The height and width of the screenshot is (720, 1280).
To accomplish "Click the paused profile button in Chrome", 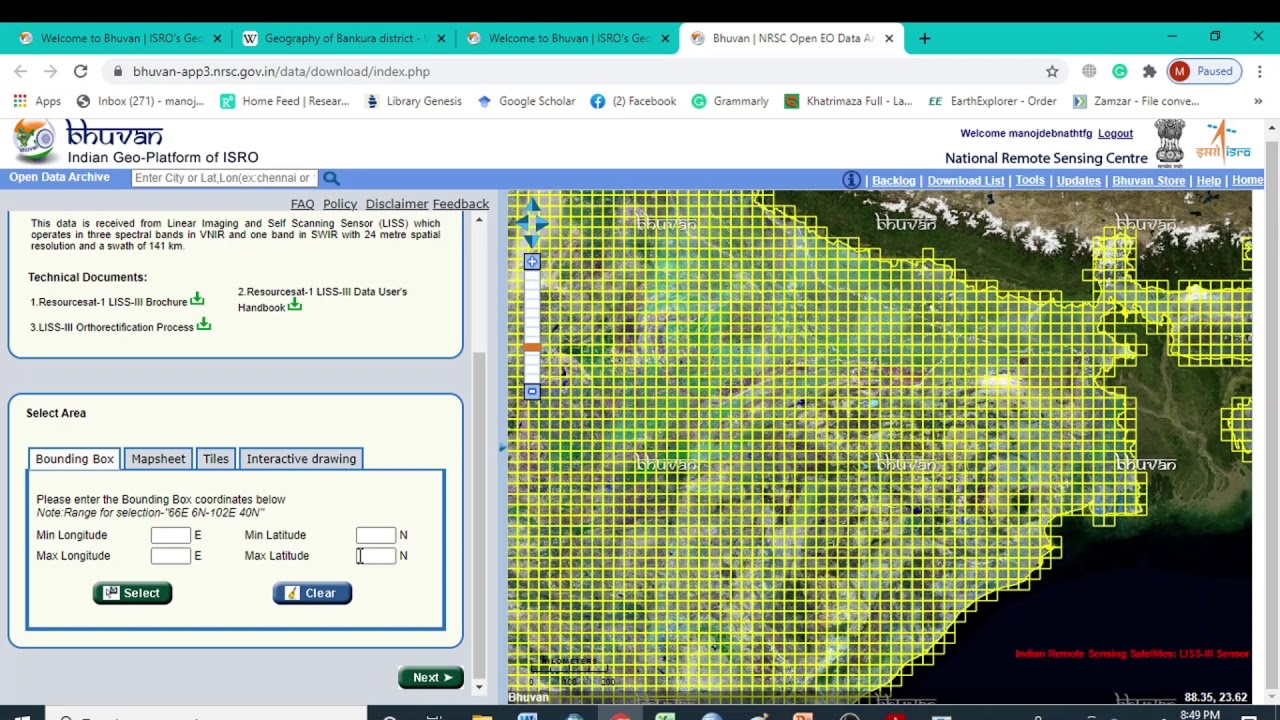I will point(1203,71).
